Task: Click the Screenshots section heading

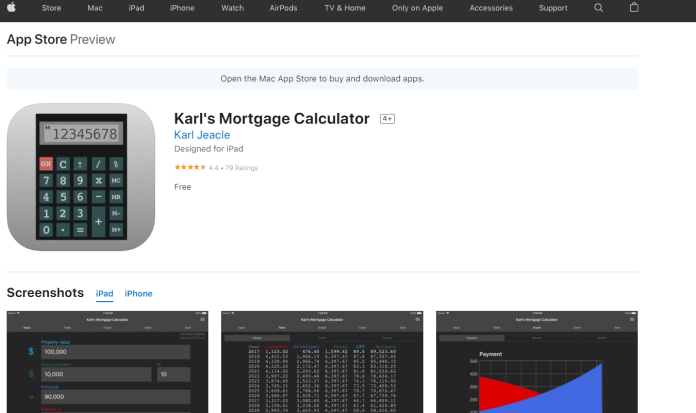Action: pos(45,293)
